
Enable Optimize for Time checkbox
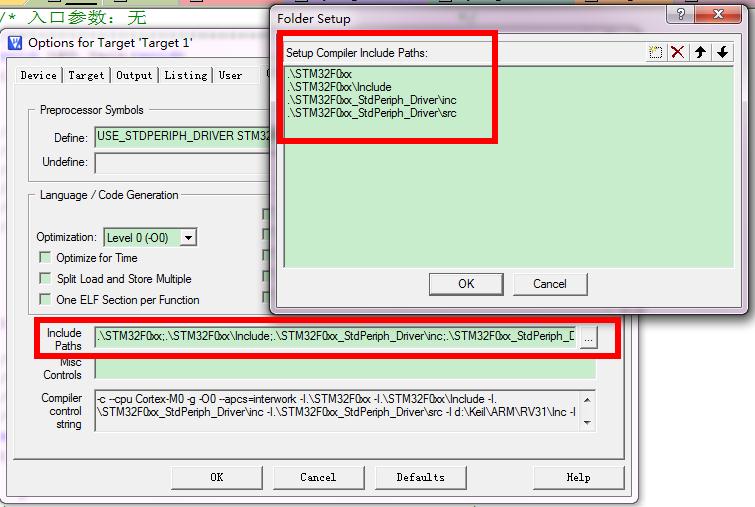click(x=45, y=258)
